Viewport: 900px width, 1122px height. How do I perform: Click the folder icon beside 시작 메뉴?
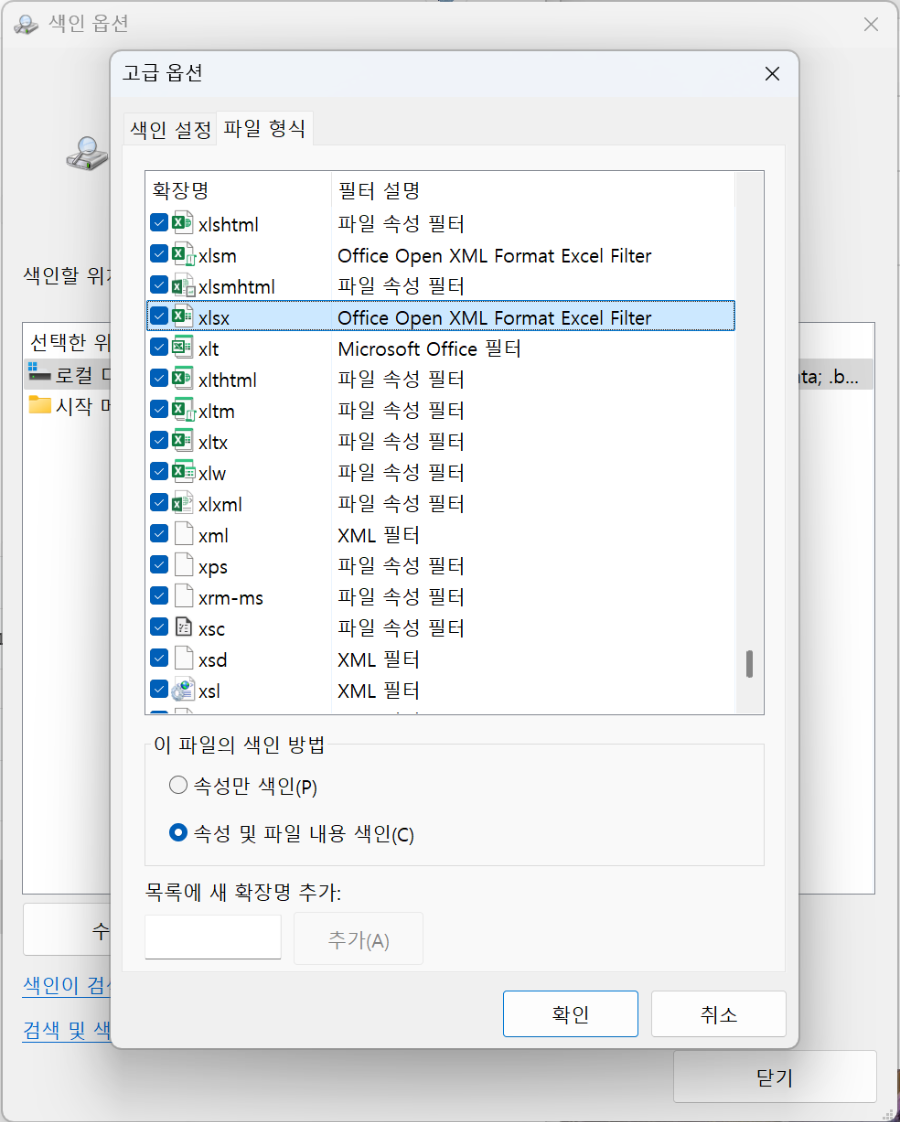37,405
